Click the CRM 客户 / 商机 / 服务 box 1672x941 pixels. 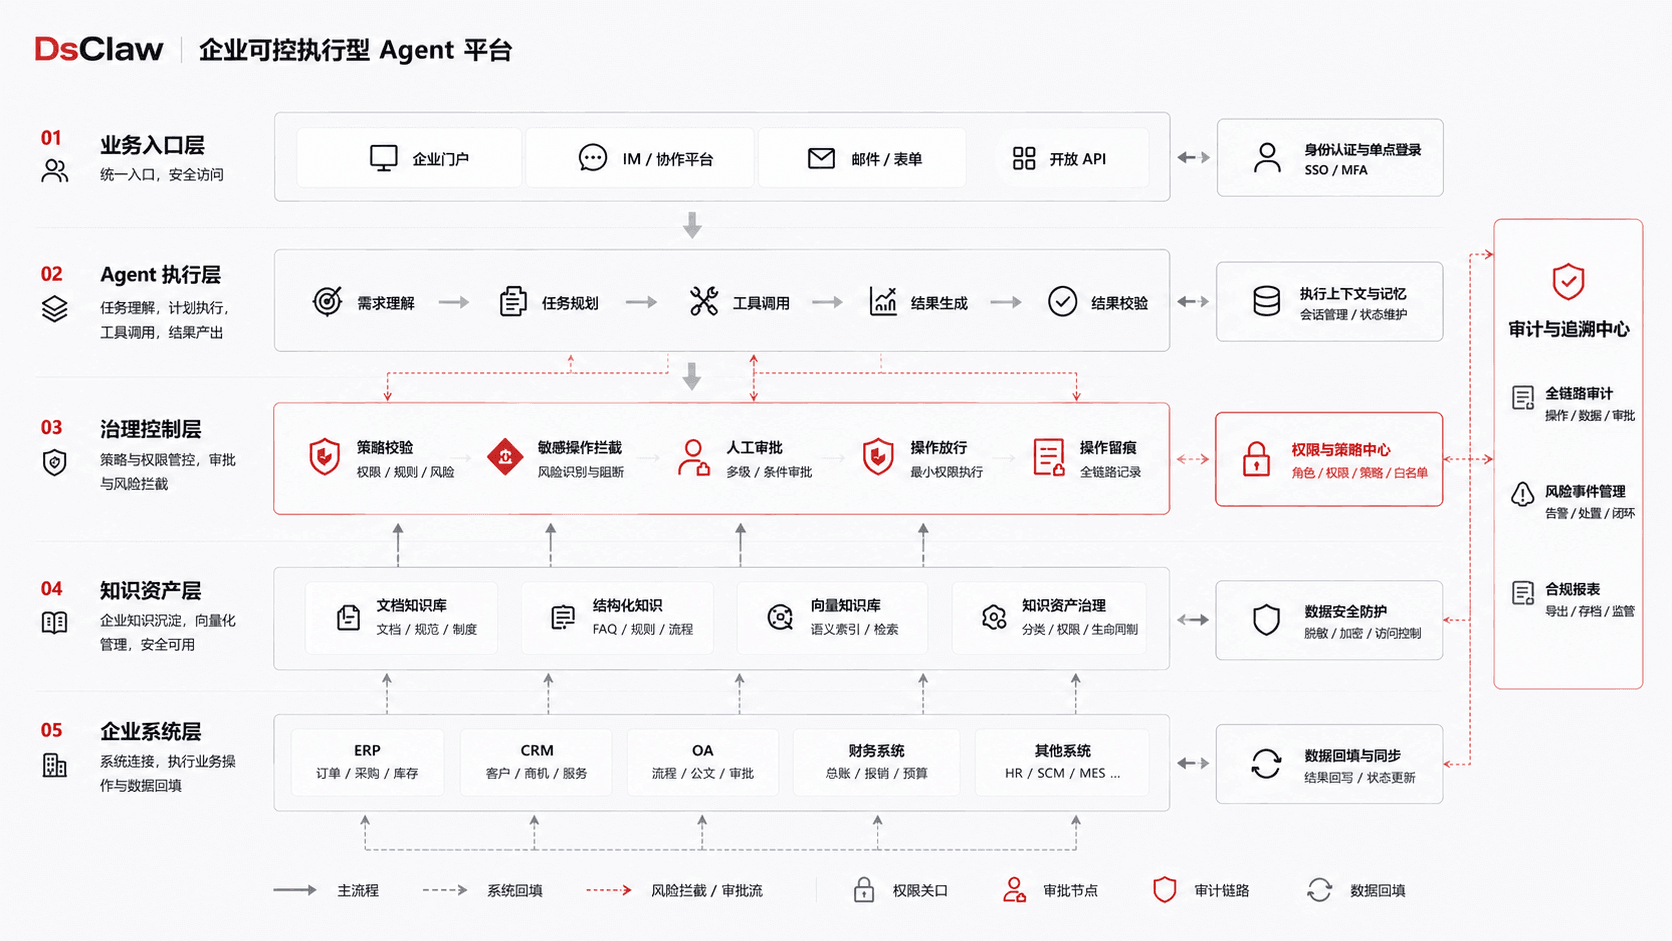[536, 762]
